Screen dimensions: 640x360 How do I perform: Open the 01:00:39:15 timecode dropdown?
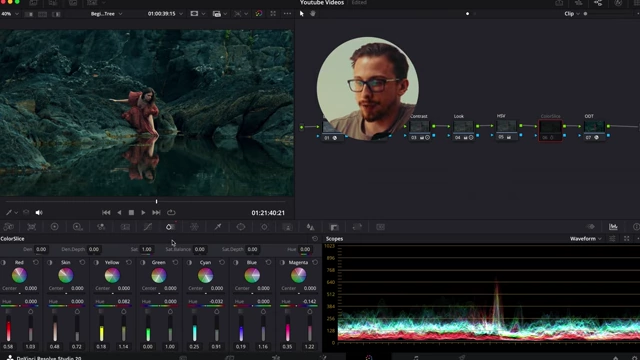[165, 13]
